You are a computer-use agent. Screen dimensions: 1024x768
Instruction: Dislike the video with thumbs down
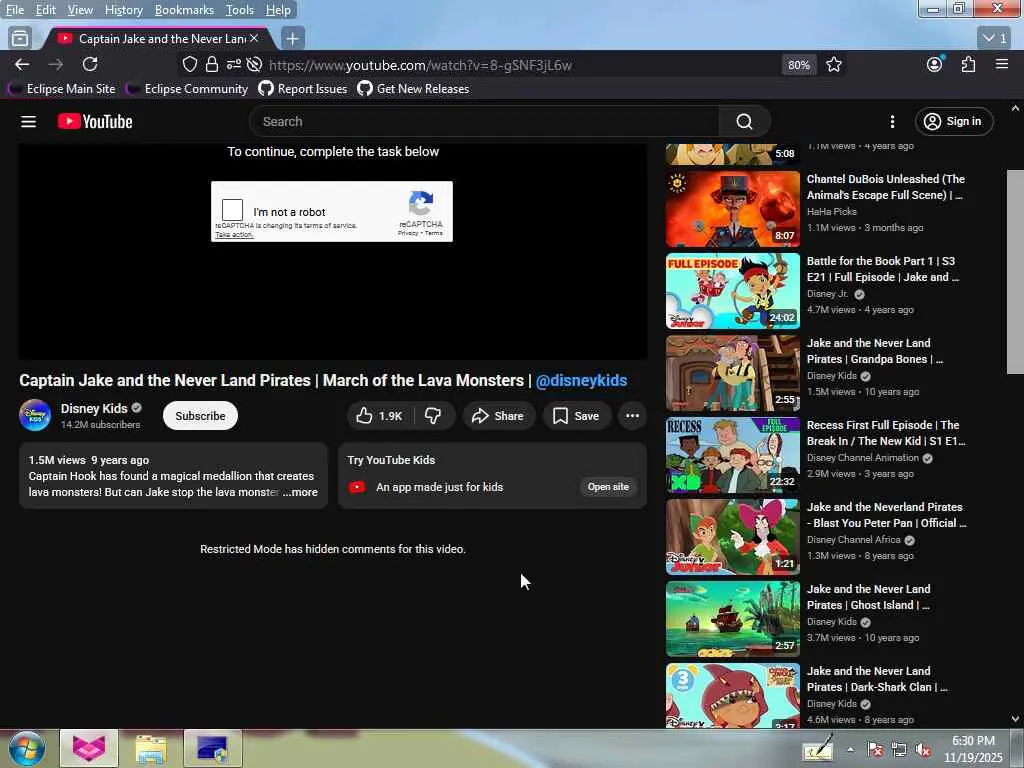433,416
